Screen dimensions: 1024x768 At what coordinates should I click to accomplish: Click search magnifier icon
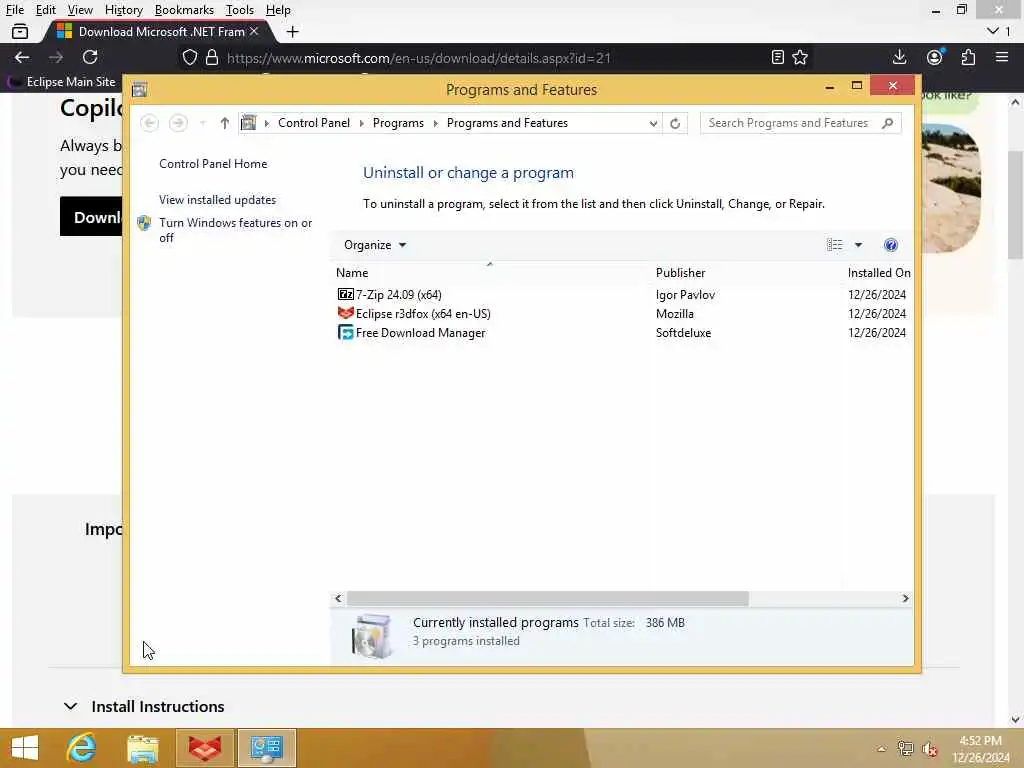[887, 123]
